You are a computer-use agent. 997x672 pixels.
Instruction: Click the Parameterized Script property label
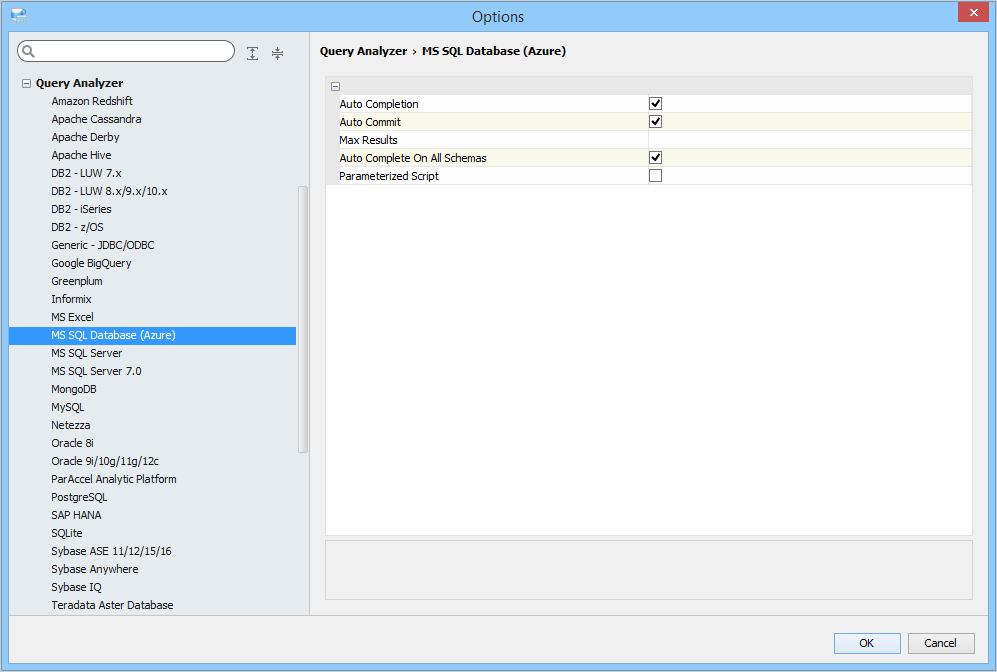point(389,176)
